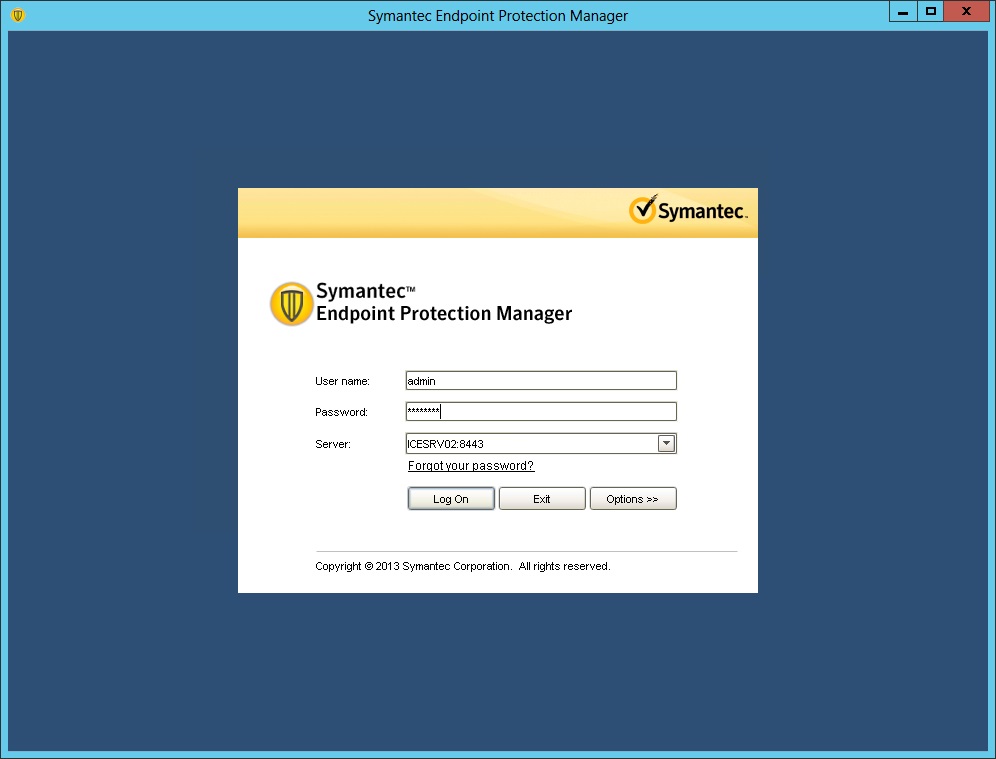Click the yellow checkmark Symantec logo
The image size is (996, 759).
point(643,210)
